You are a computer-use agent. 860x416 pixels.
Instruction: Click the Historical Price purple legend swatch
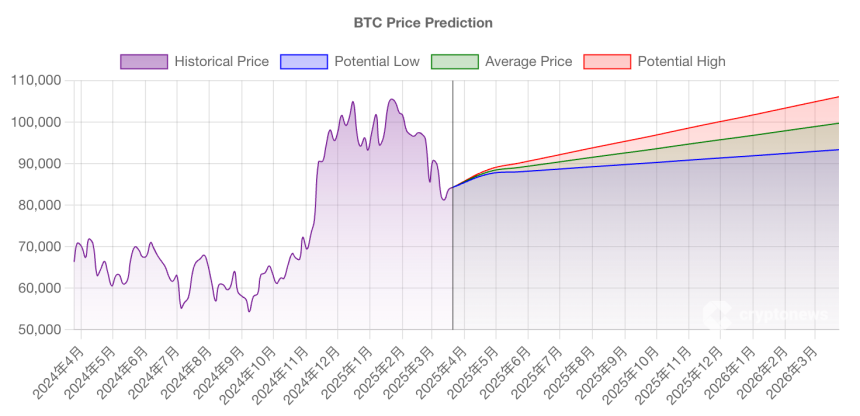pyautogui.click(x=144, y=61)
